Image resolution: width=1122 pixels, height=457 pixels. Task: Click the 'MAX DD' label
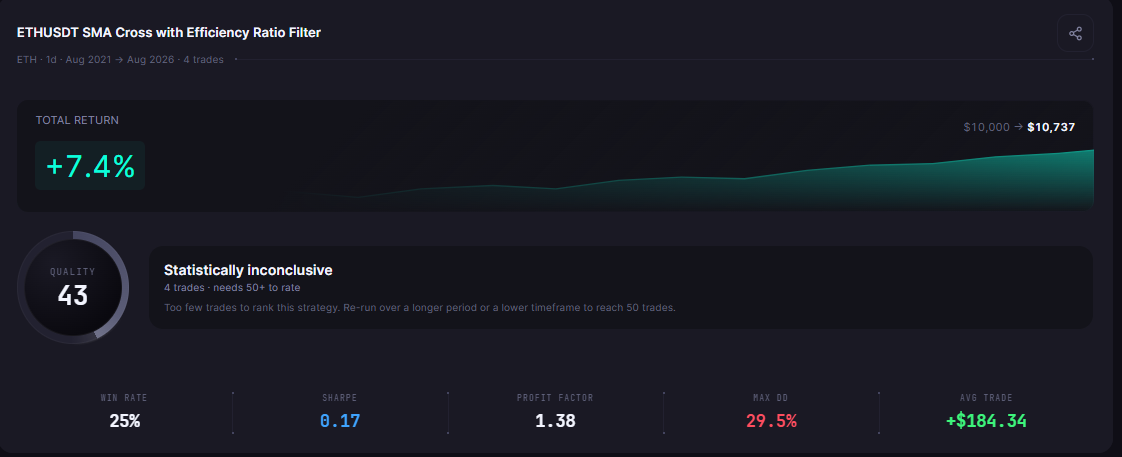[771, 398]
